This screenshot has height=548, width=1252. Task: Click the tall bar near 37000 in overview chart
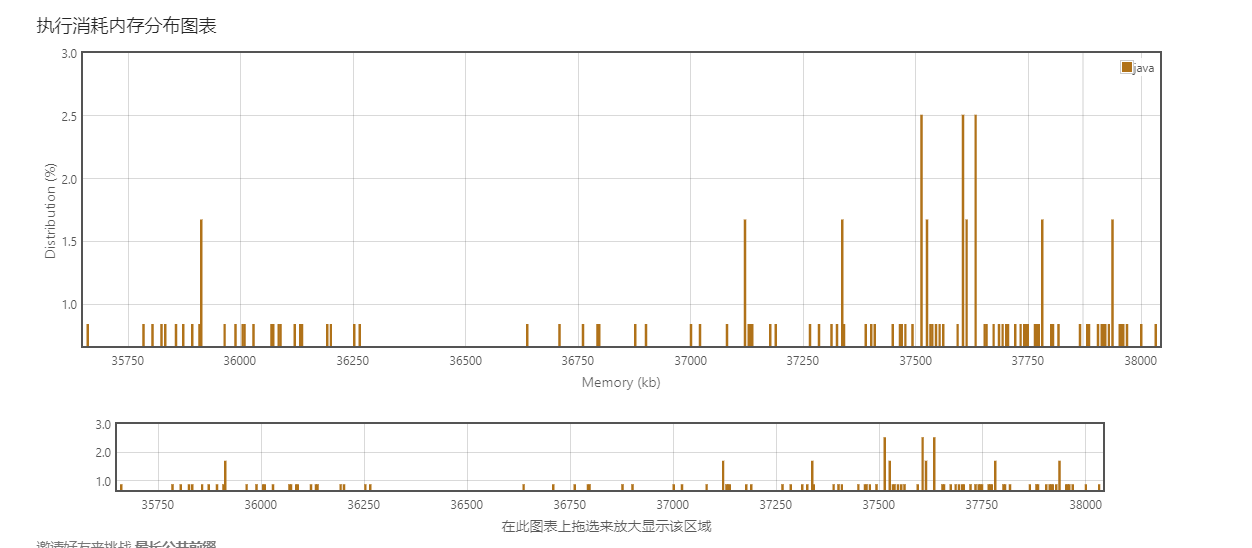coord(723,476)
